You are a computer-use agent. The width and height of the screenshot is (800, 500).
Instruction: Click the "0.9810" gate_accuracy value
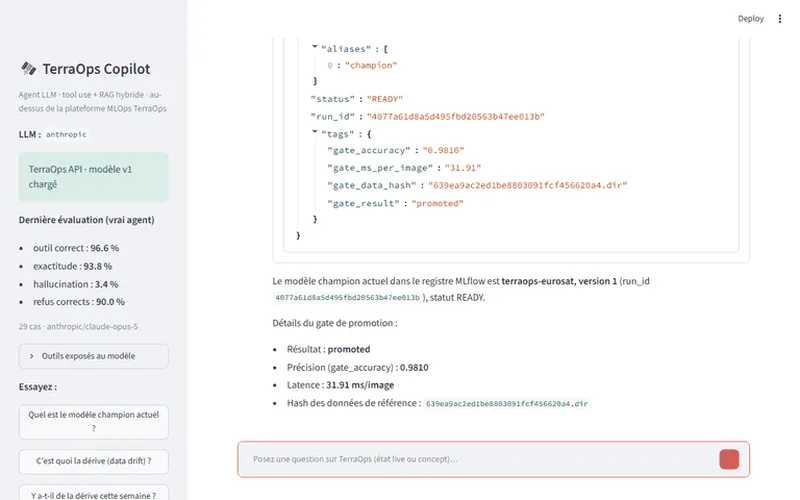click(x=443, y=151)
